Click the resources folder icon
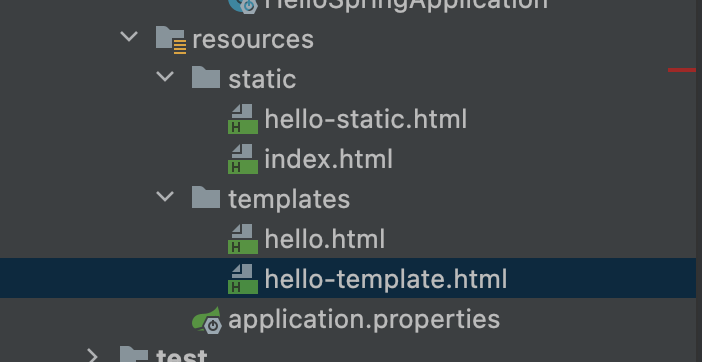Image resolution: width=702 pixels, height=362 pixels. (x=171, y=40)
